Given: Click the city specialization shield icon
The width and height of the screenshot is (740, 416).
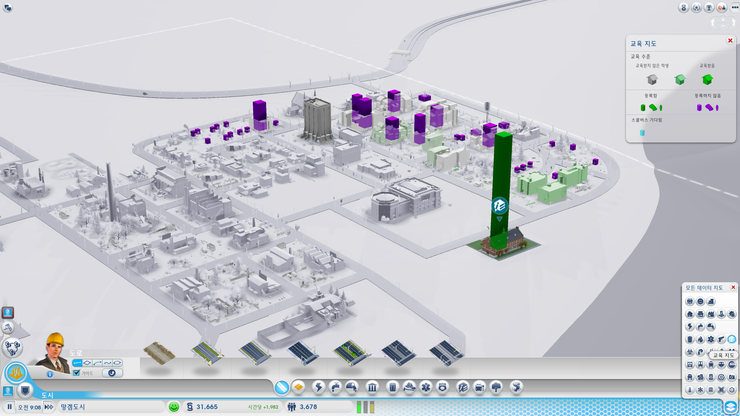Looking at the screenshot, I should [25, 391].
